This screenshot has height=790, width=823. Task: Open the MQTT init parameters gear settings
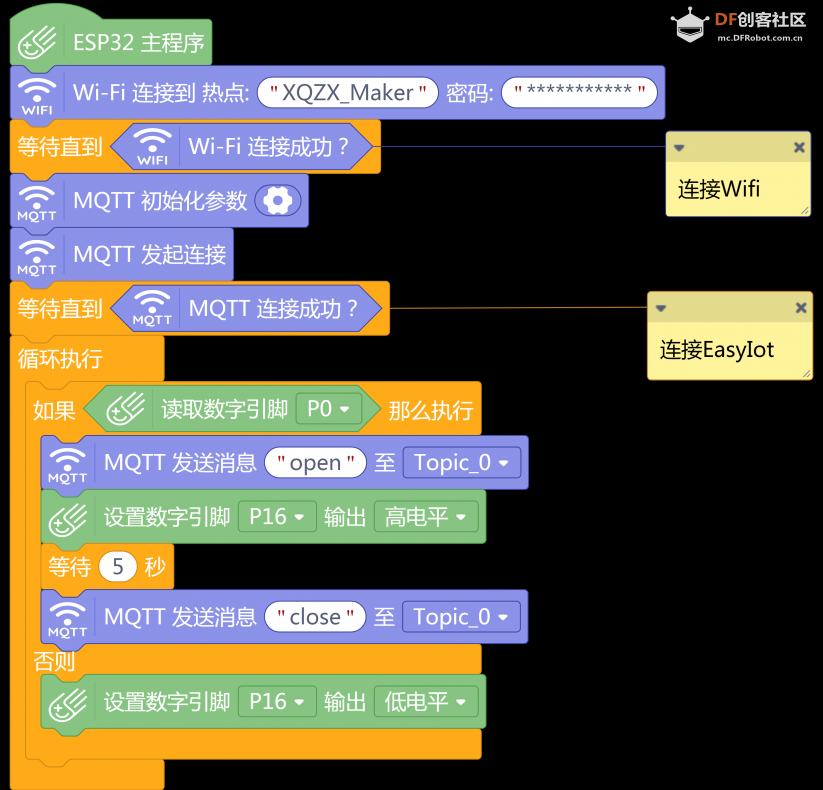[x=278, y=201]
